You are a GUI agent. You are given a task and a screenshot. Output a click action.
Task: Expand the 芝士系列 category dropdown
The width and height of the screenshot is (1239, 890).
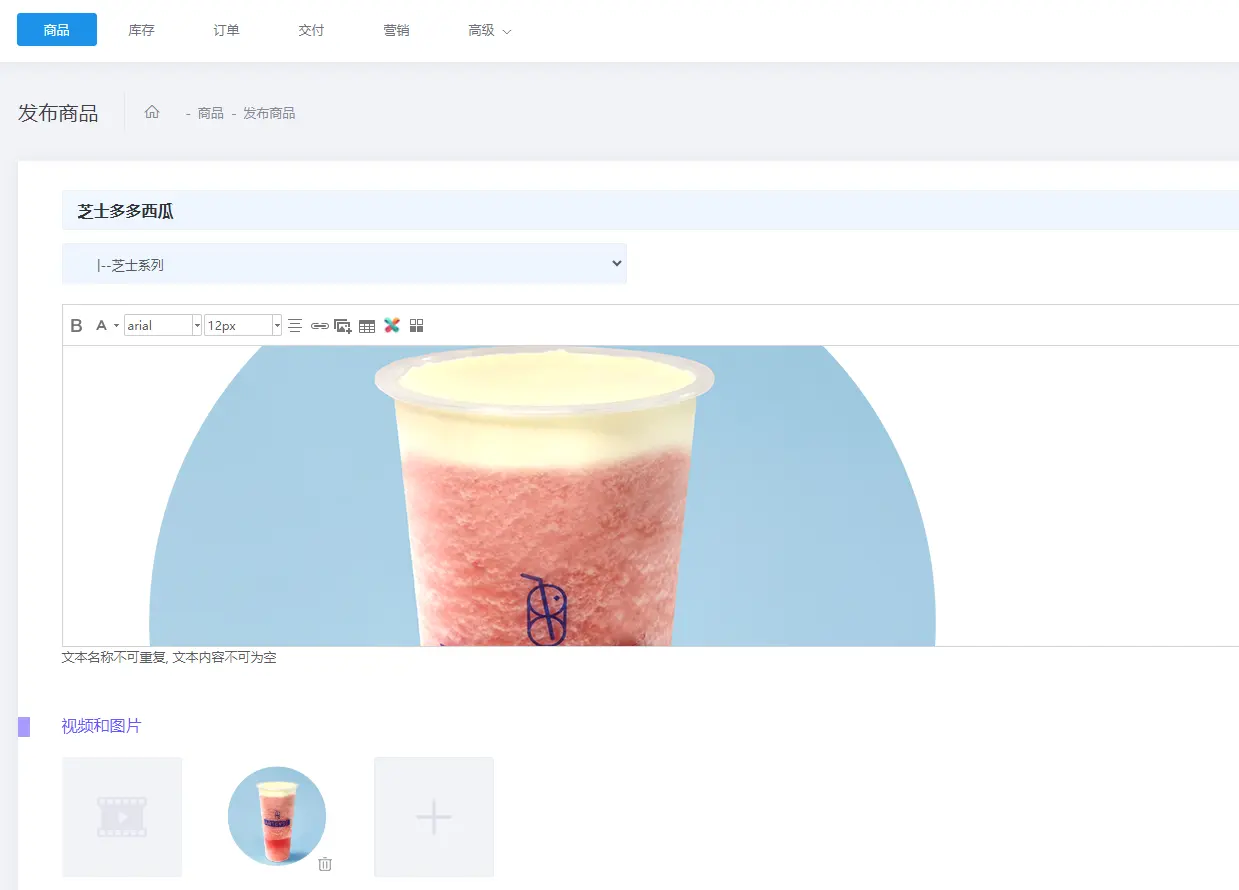[x=344, y=264]
